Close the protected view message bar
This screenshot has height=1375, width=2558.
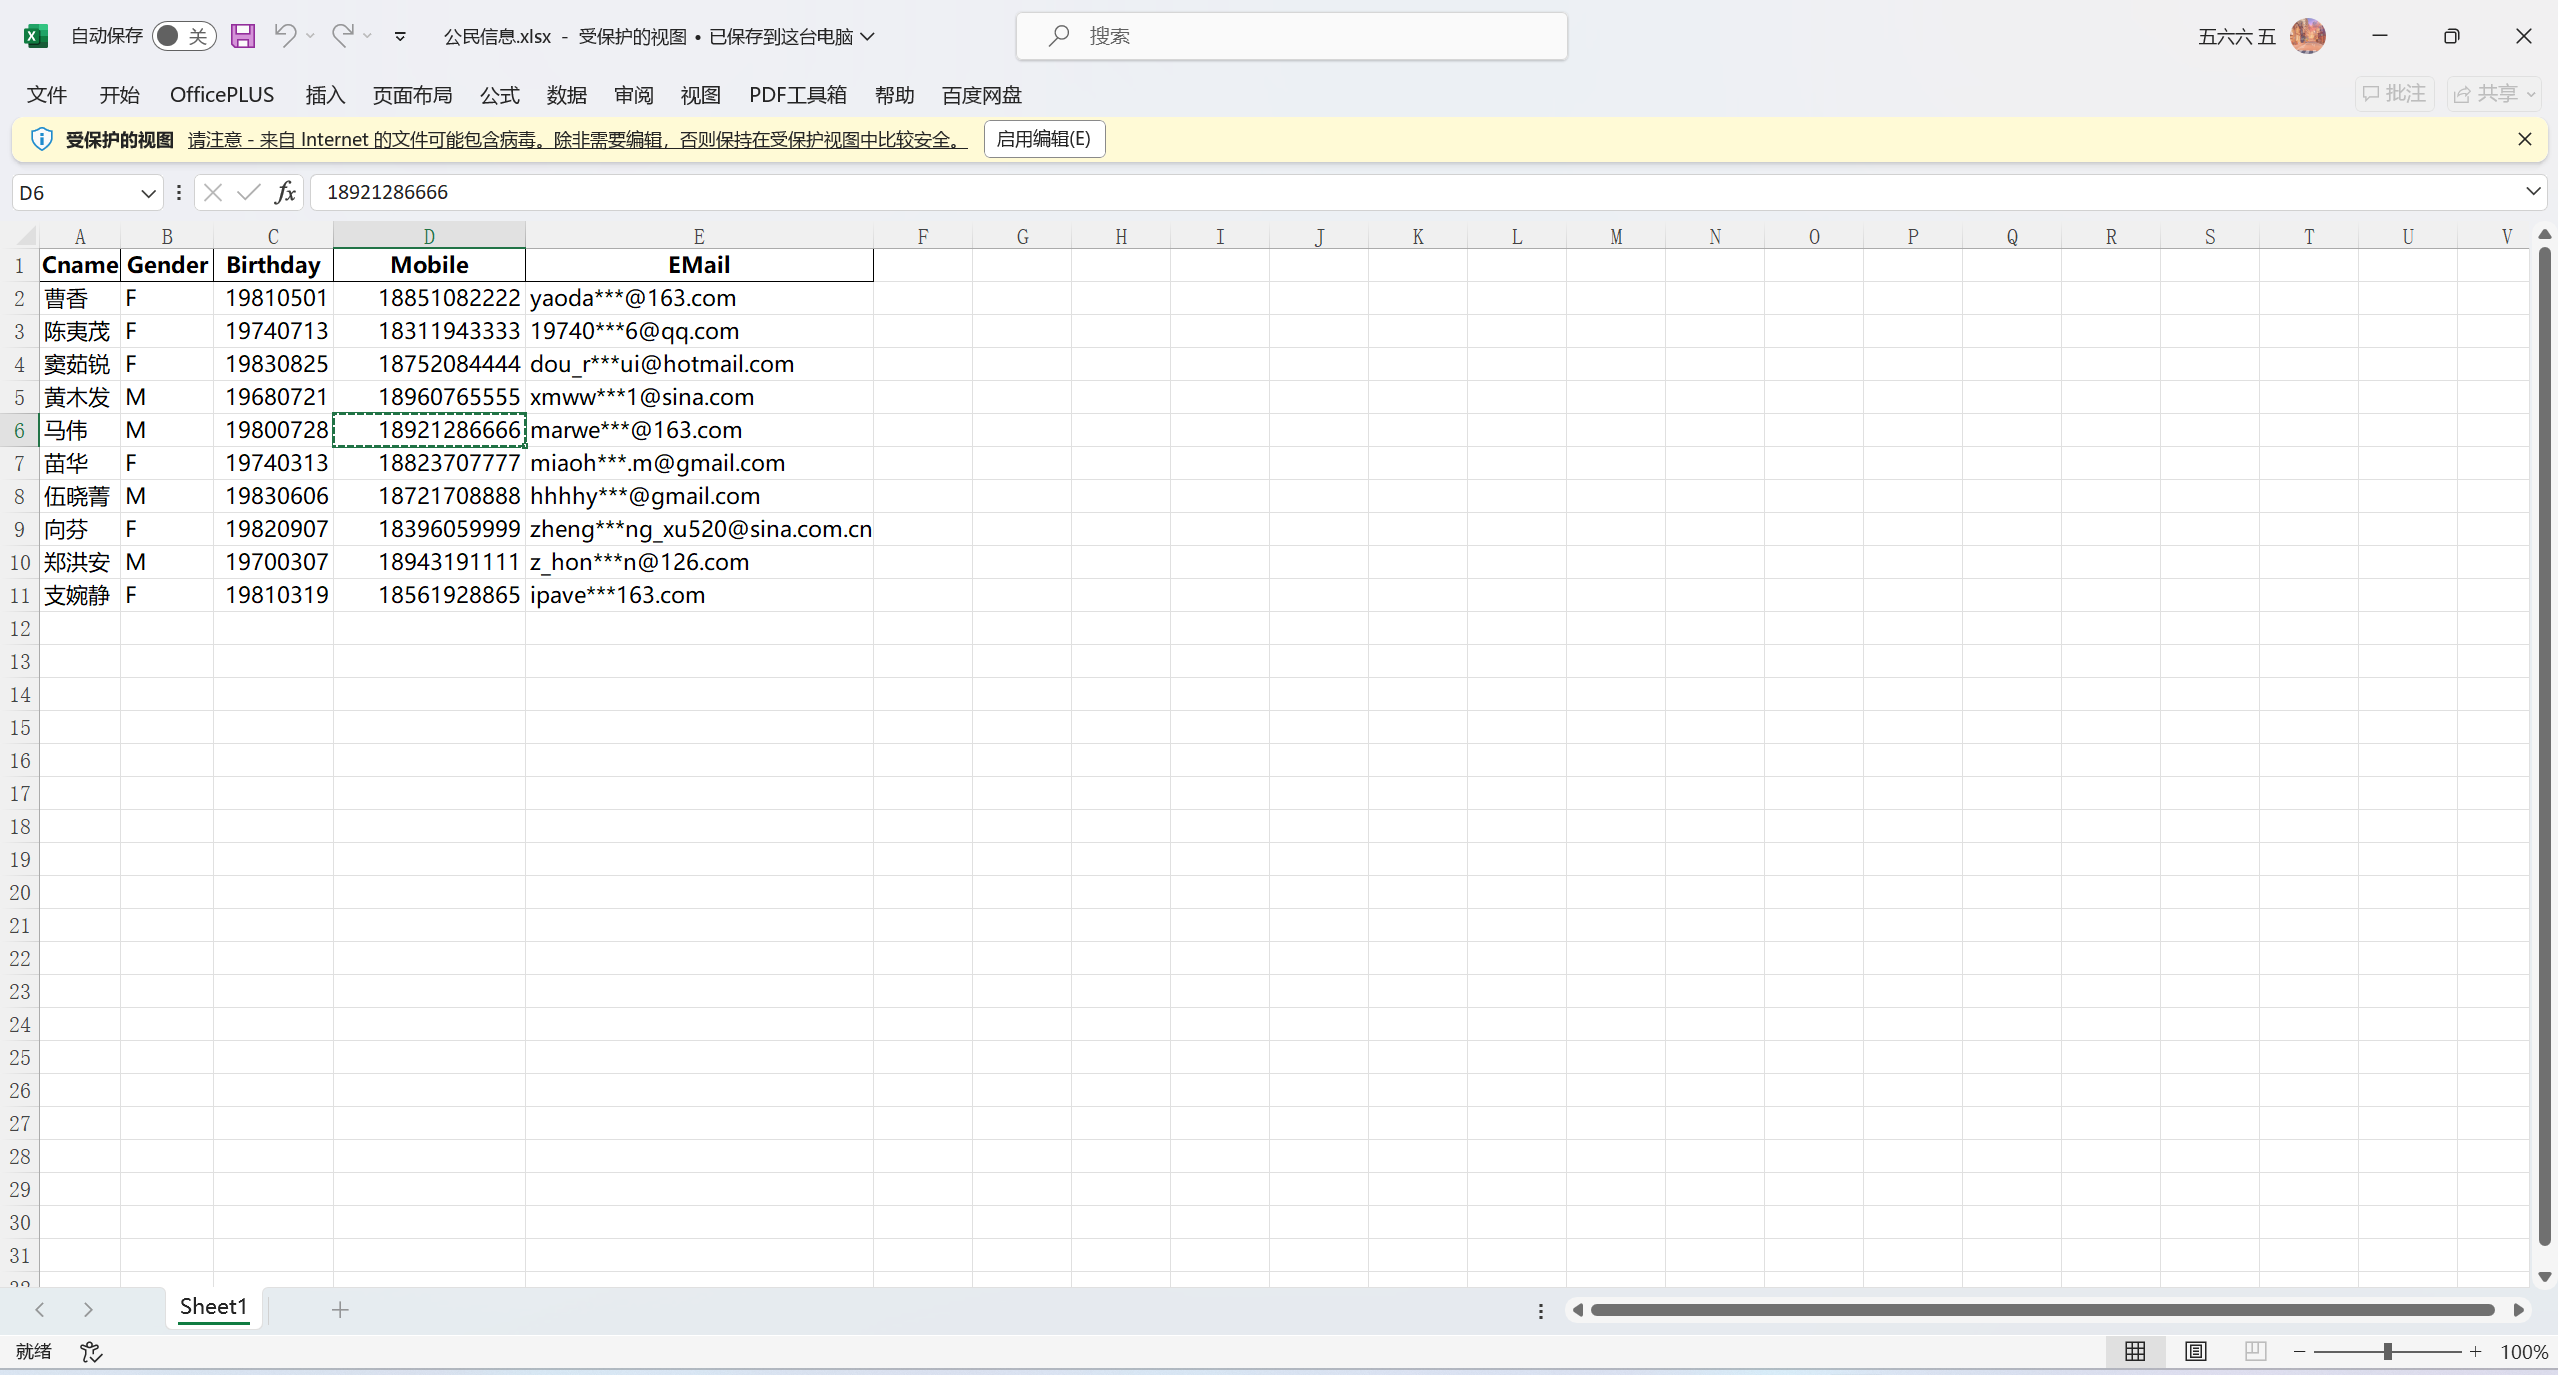click(2525, 139)
